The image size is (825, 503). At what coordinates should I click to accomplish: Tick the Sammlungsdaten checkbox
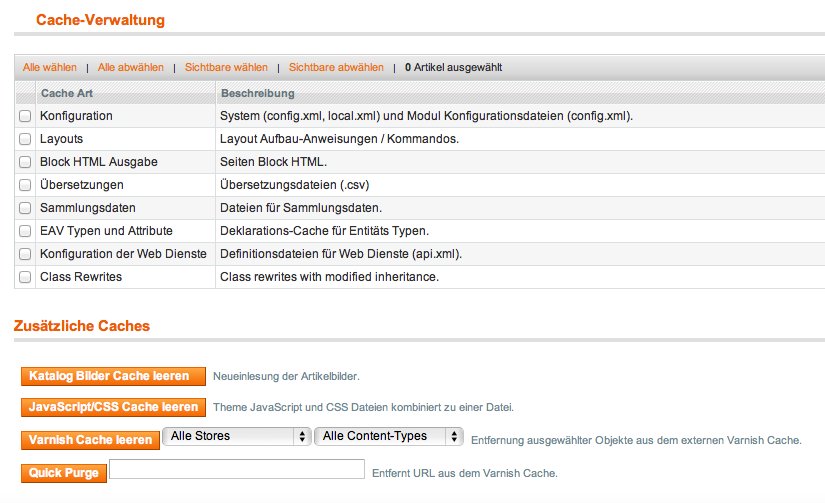click(25, 208)
